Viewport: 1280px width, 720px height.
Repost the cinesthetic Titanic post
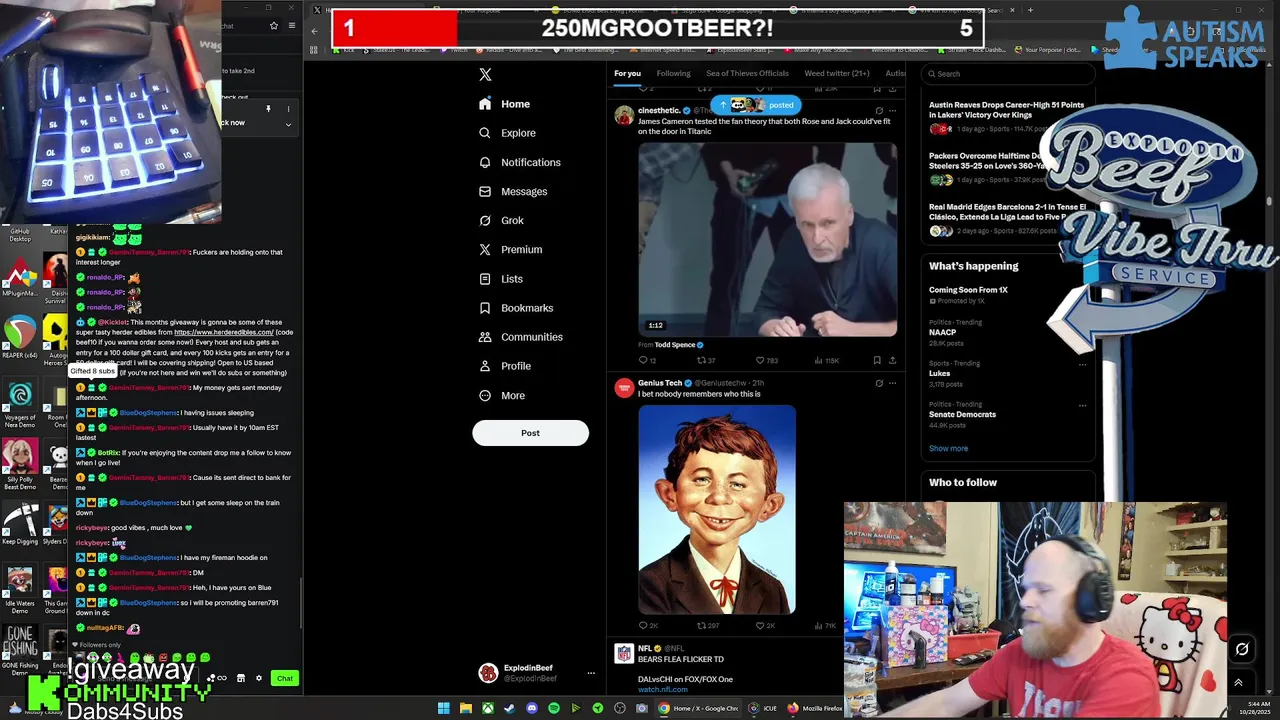pyautogui.click(x=705, y=360)
